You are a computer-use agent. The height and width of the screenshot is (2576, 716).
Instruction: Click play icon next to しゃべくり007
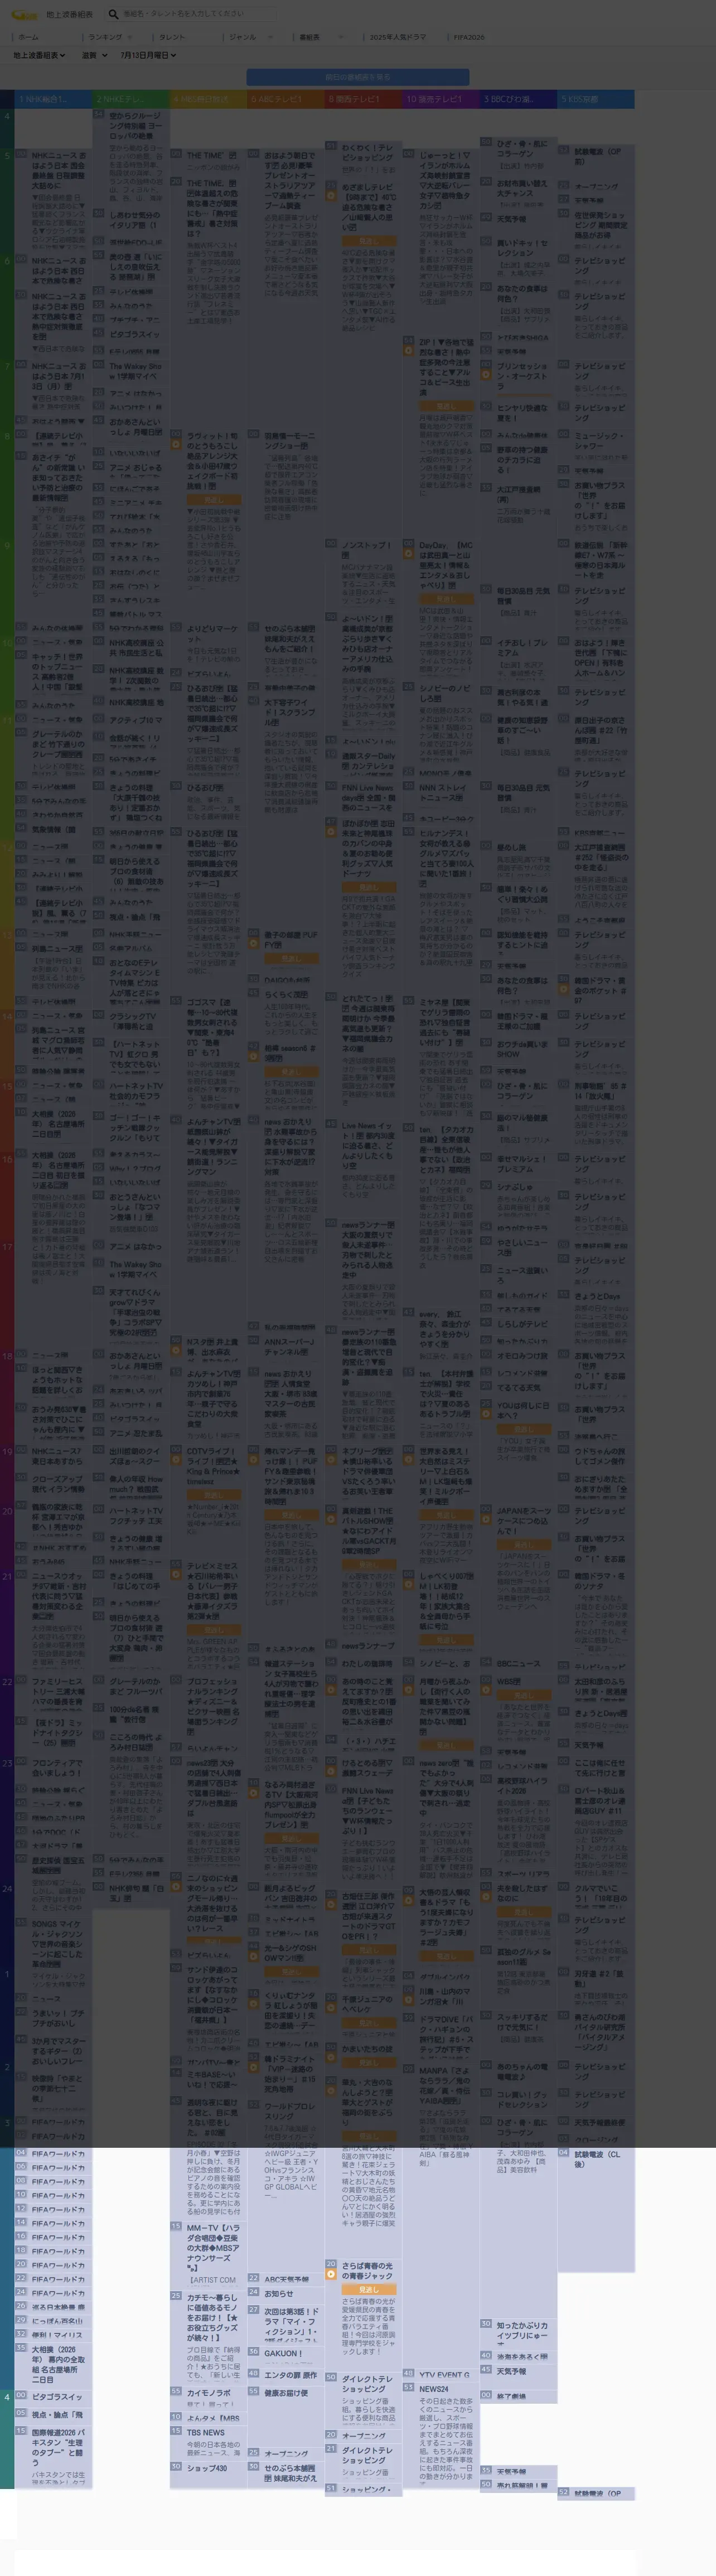[x=409, y=1584]
